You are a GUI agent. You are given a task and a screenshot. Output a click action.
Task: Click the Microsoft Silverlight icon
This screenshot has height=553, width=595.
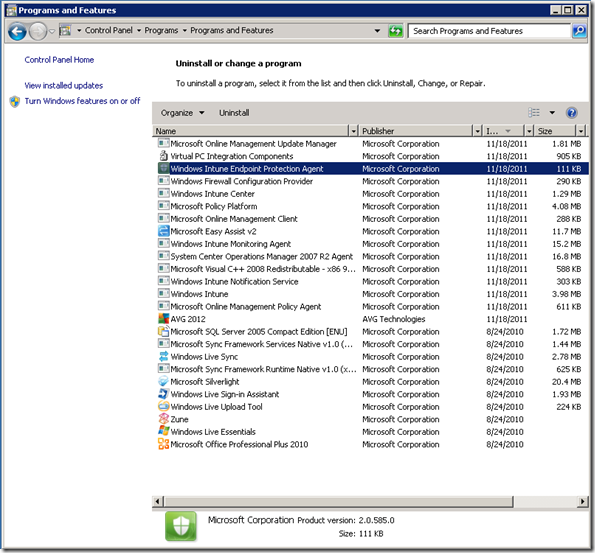(164, 381)
